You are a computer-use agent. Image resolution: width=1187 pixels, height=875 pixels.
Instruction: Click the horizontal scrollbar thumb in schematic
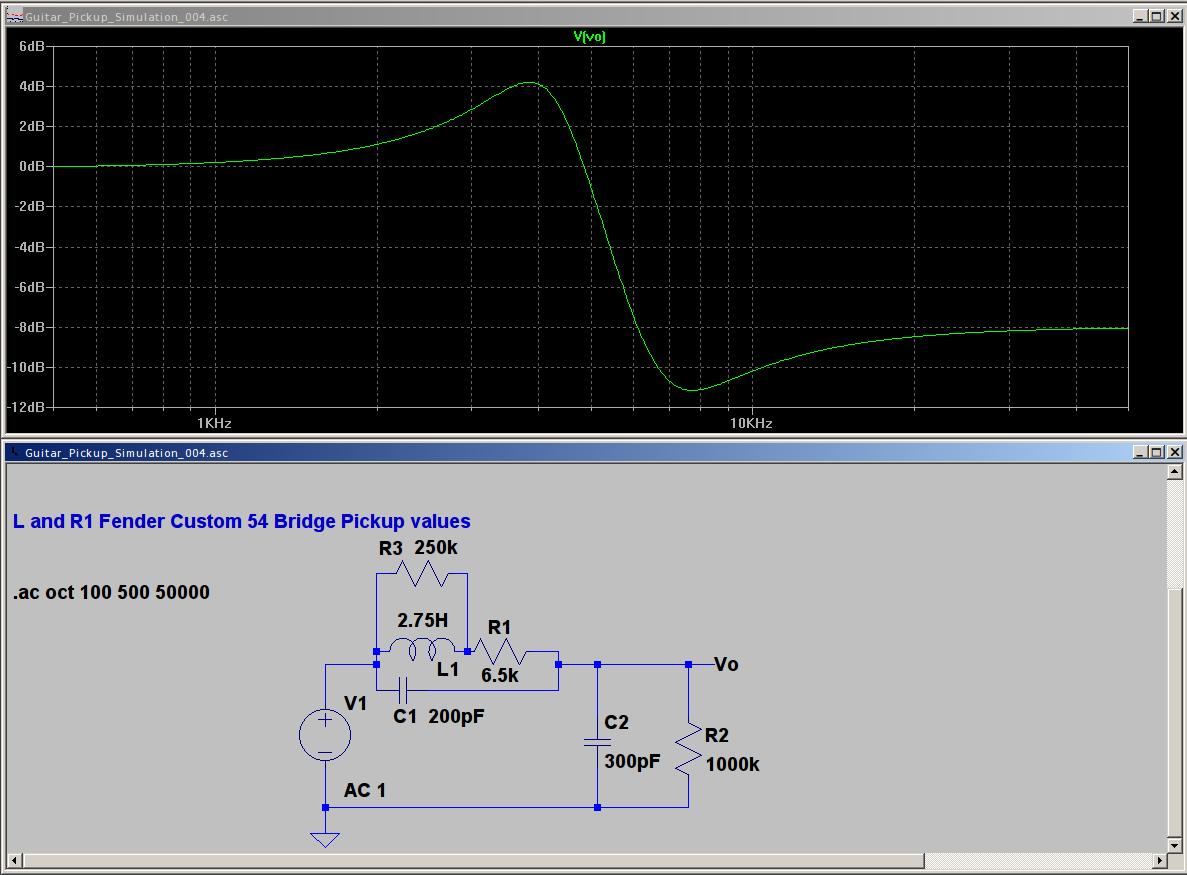pyautogui.click(x=473, y=861)
